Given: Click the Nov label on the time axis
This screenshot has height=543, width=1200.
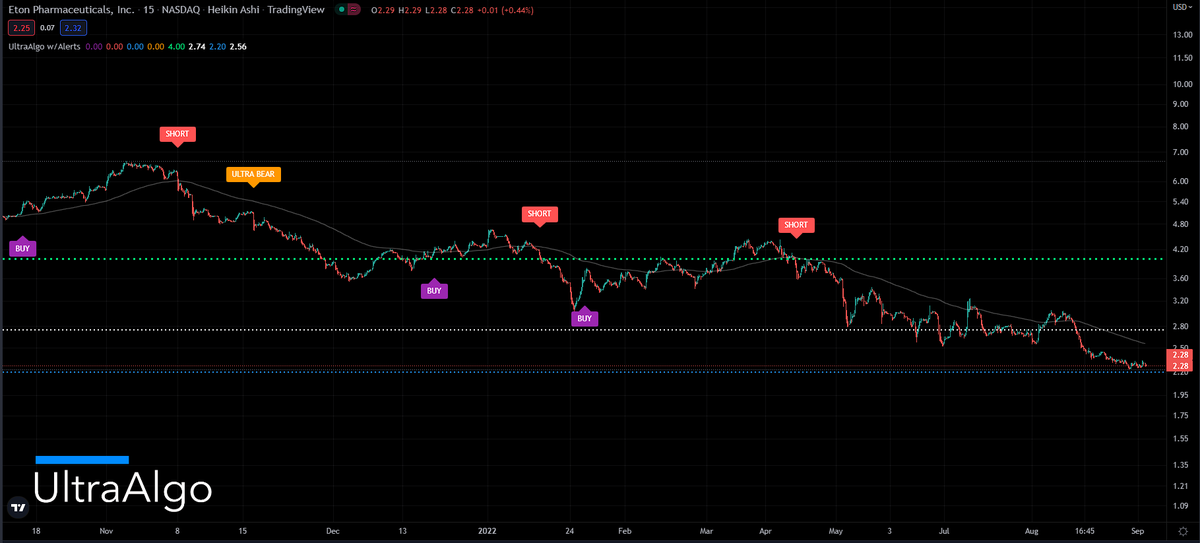Looking at the screenshot, I should pos(108,530).
